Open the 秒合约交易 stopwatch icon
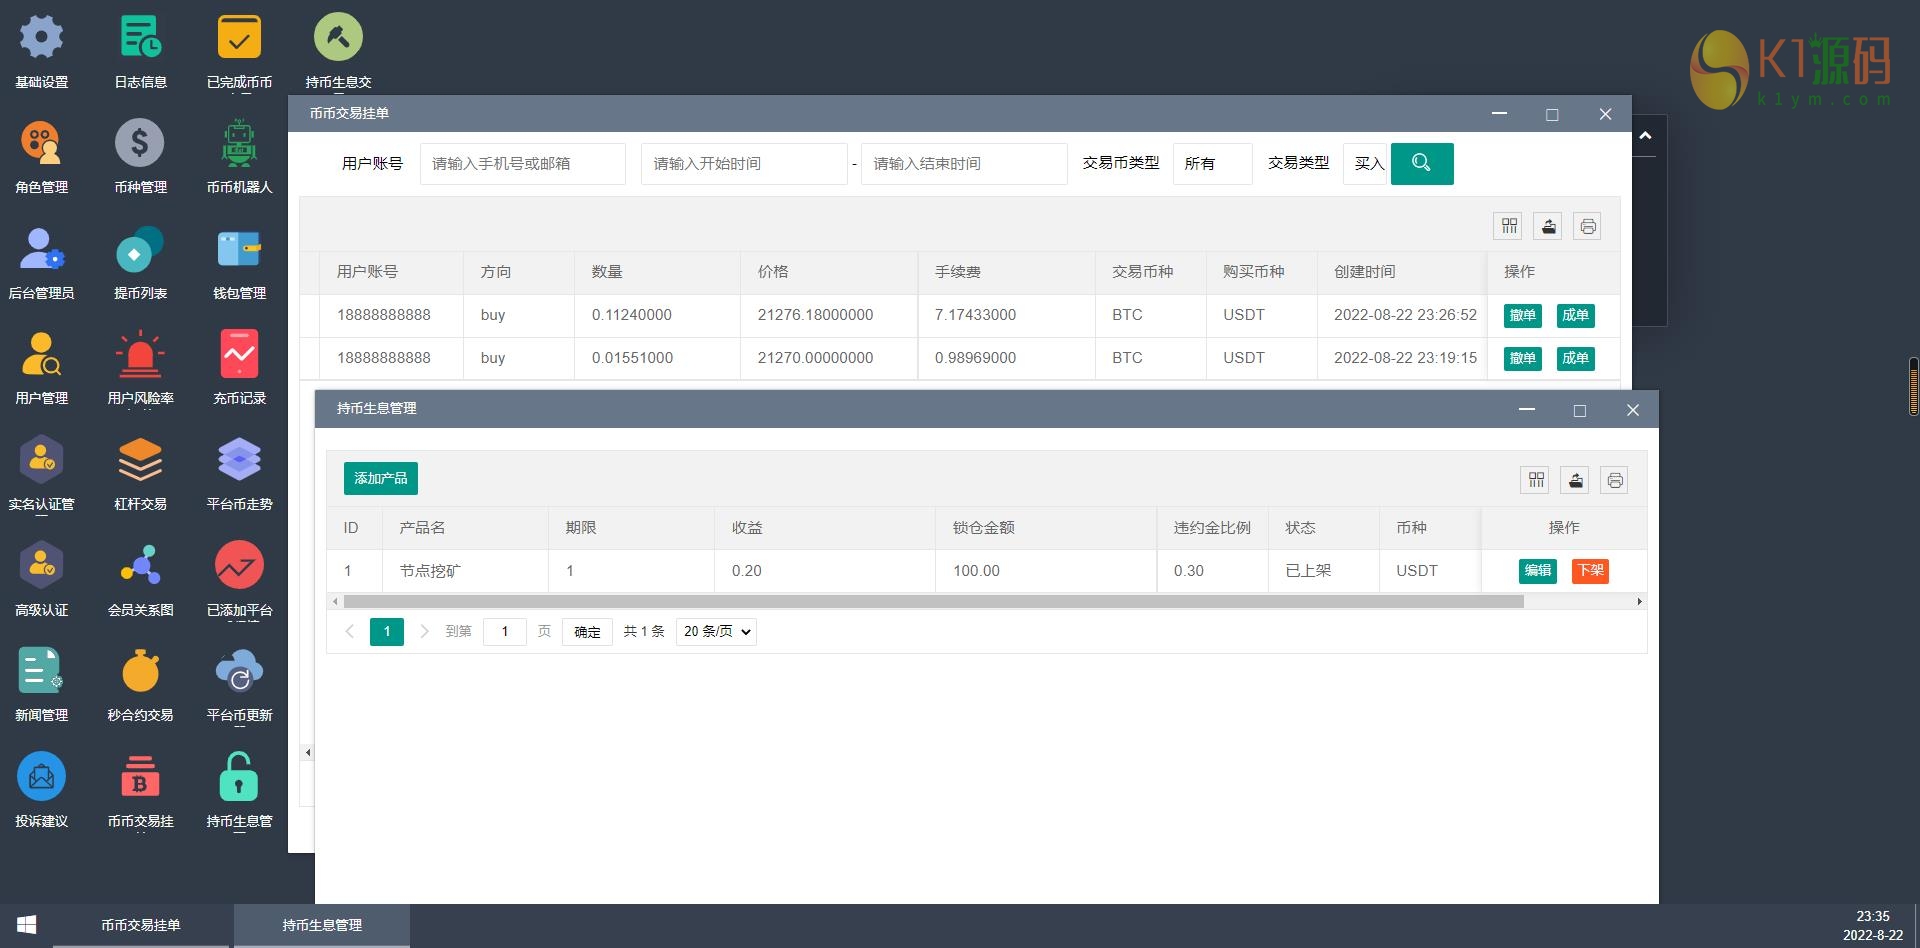The image size is (1920, 948). 140,672
